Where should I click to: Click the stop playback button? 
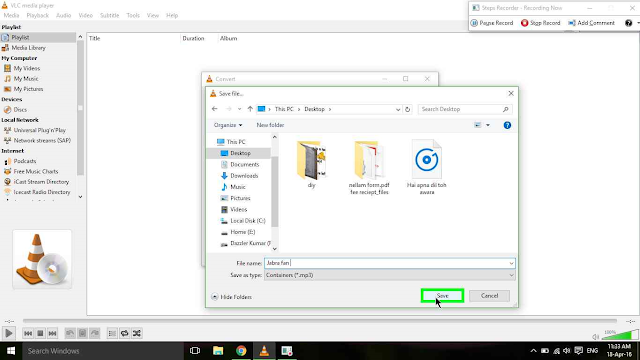(40, 333)
